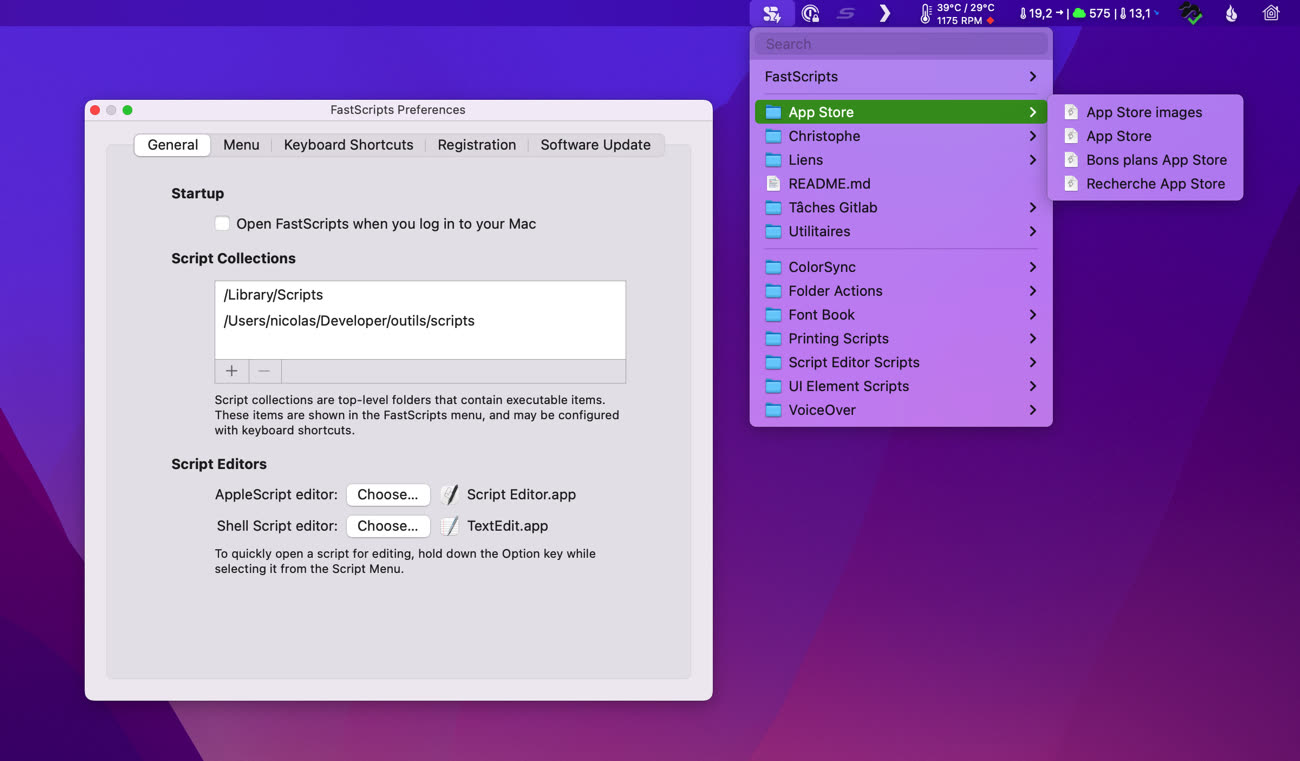Click the Tâches Gitlab folder icon
This screenshot has height=761, width=1300.
point(773,207)
